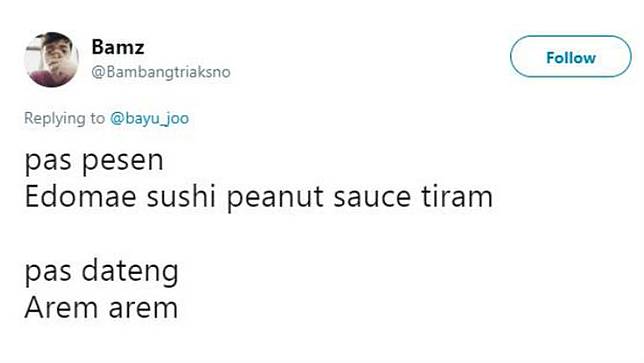Screen dimensions: 644x363
Task: Click the blank gap between tweet paragraphs
Action: coord(259,234)
